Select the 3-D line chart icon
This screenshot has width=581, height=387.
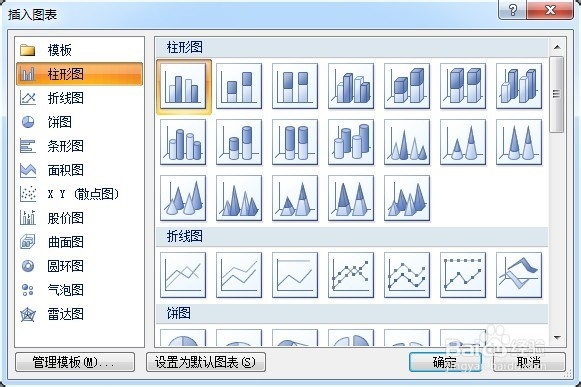pyautogui.click(x=519, y=275)
